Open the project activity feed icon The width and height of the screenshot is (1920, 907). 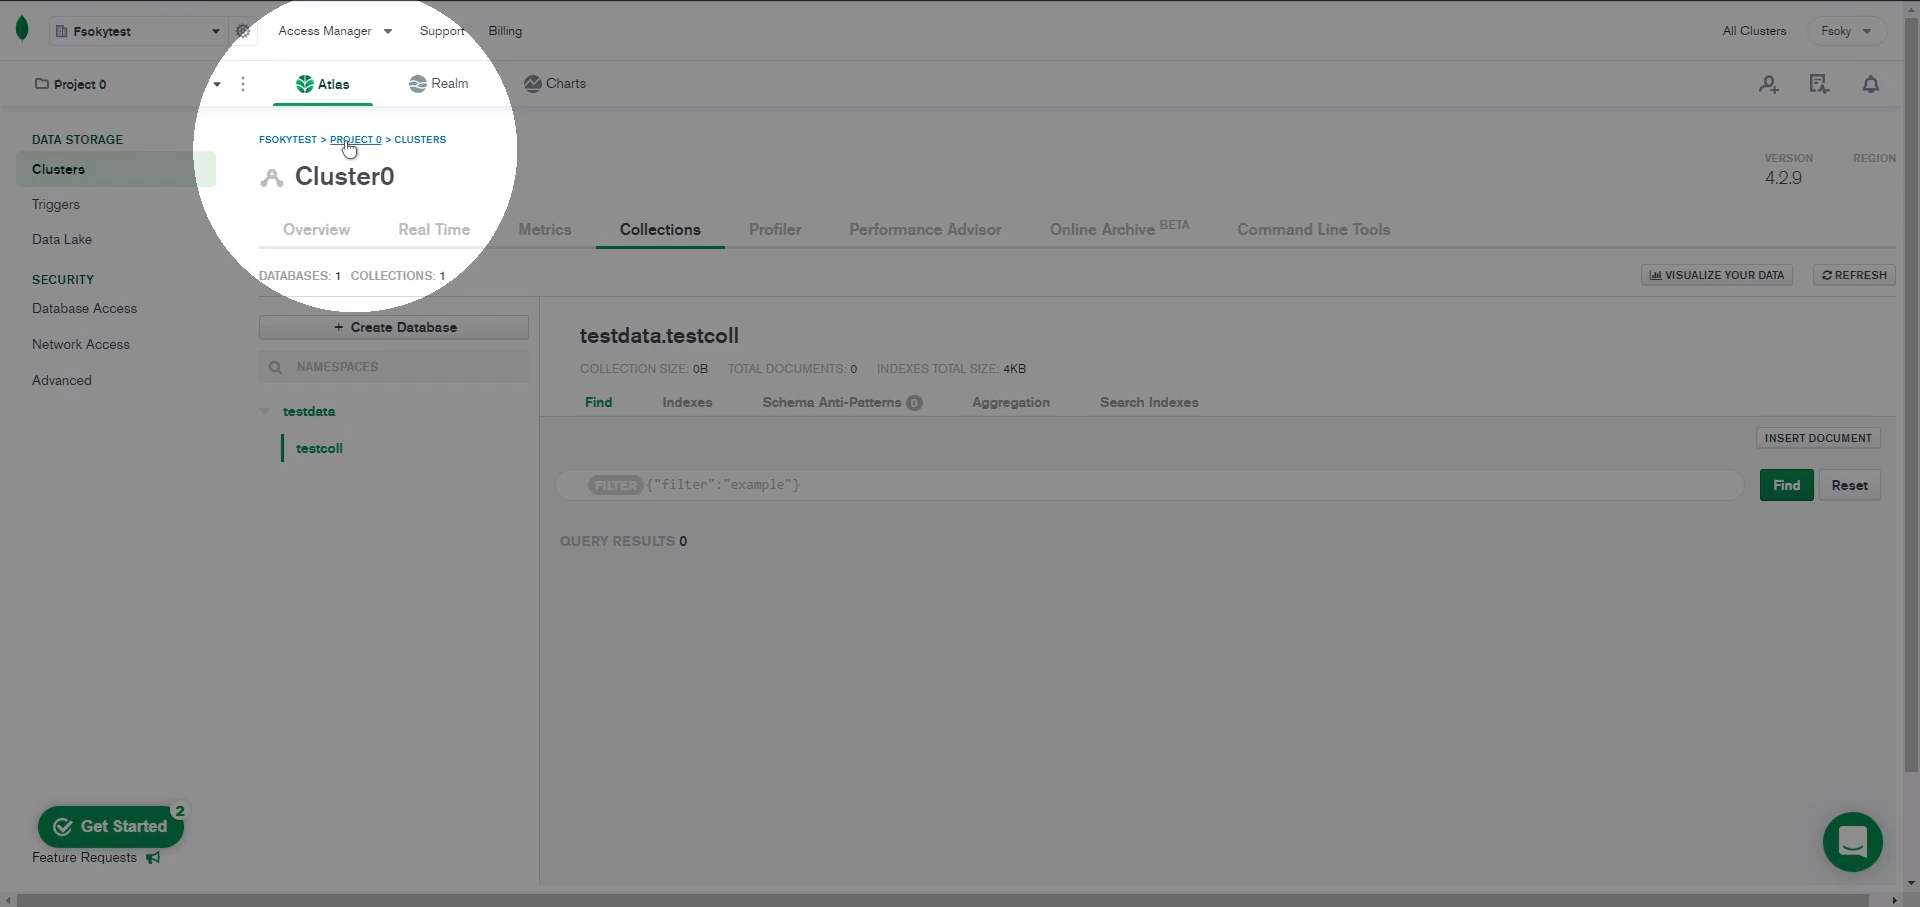pos(1819,85)
